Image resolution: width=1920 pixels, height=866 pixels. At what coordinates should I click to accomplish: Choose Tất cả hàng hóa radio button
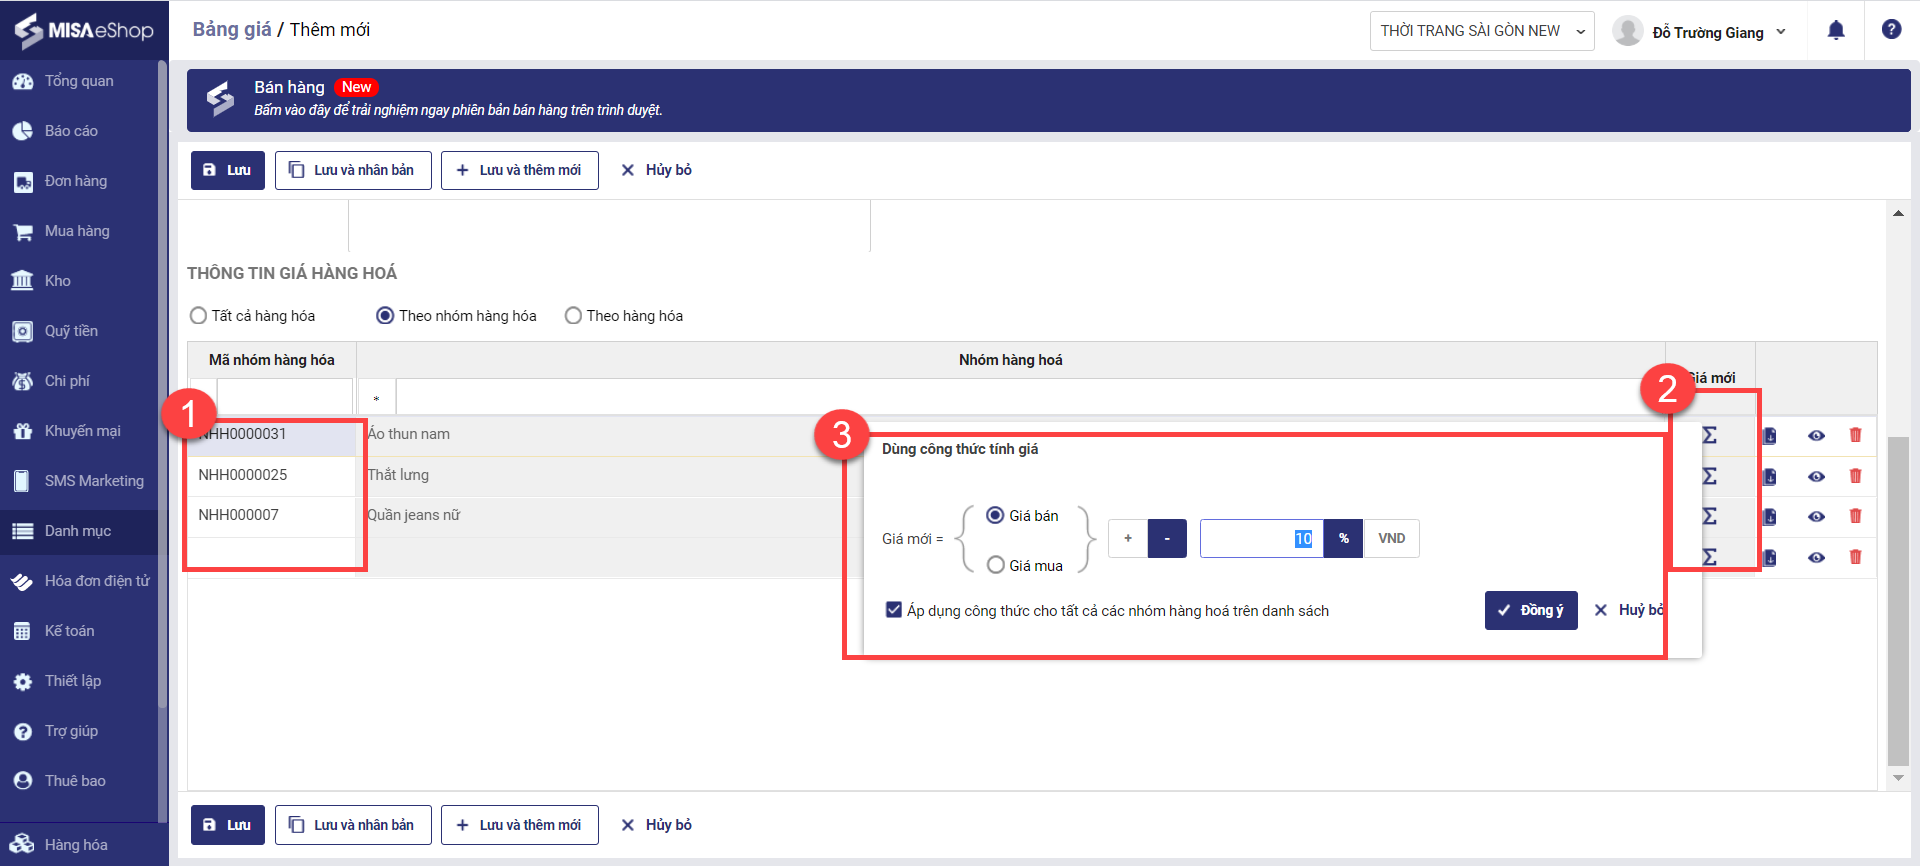pyautogui.click(x=198, y=316)
